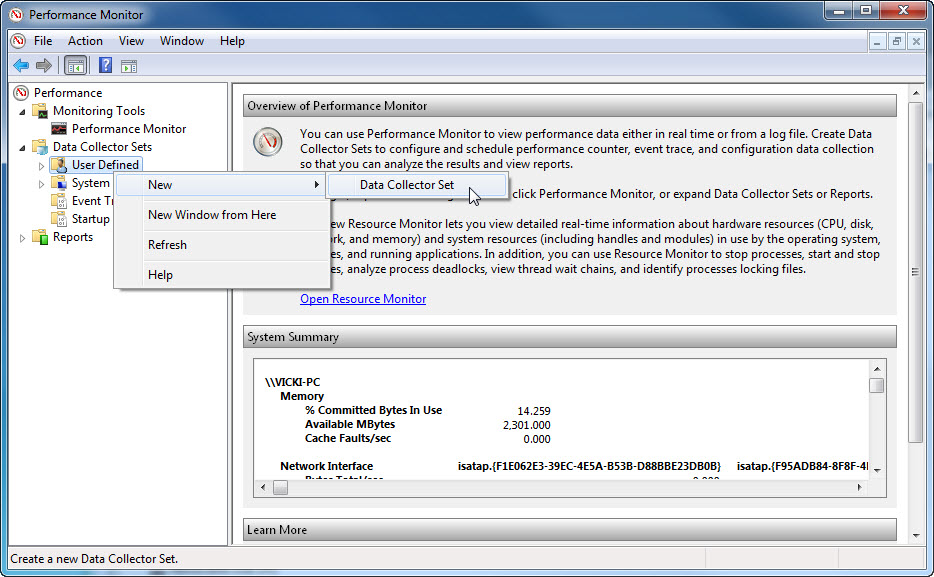Click the Event Trace Sessions icon
Screen dimensions: 934x577
pyautogui.click(x=59, y=201)
